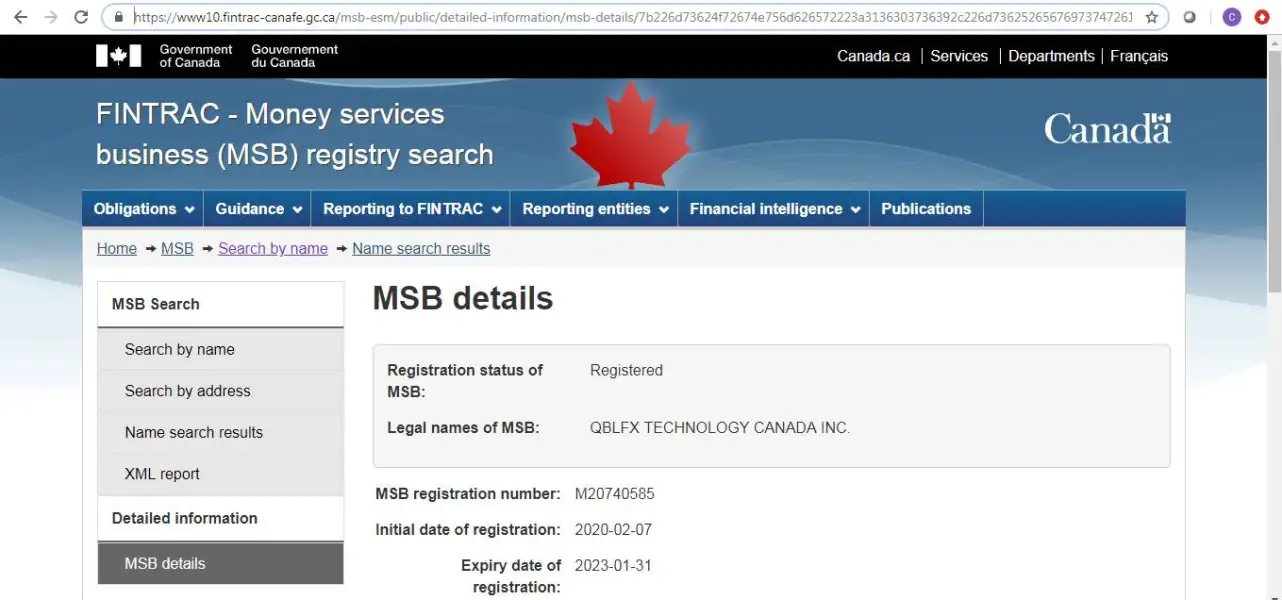Click registration number M20740585

pos(615,494)
